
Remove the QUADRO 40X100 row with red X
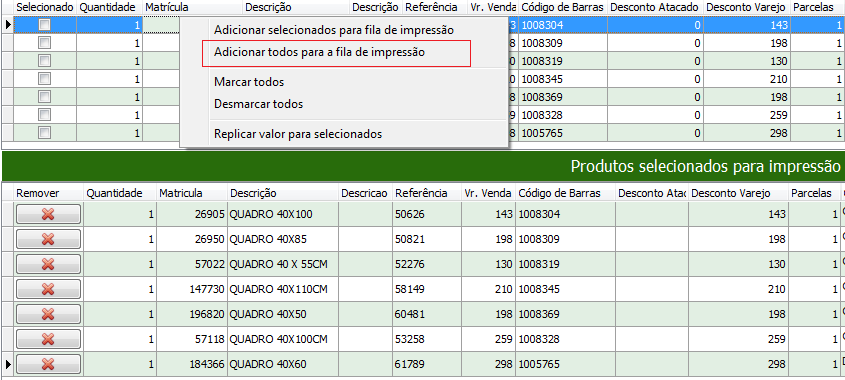coord(48,214)
